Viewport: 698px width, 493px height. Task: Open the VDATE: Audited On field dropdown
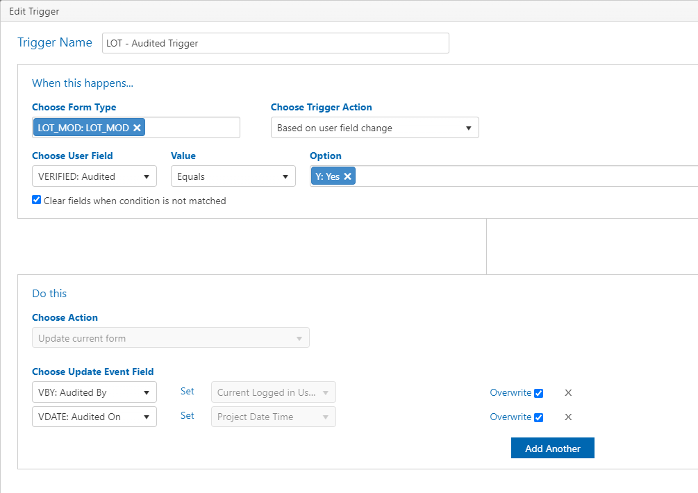tap(94, 416)
